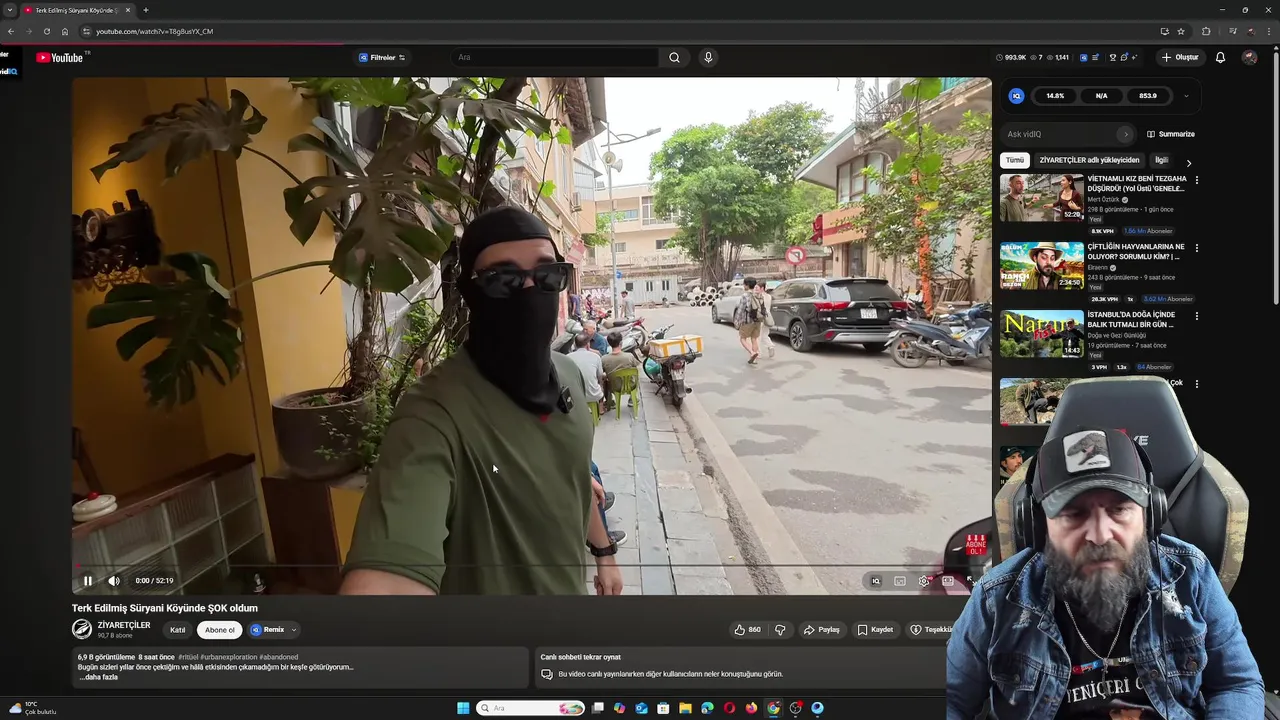The image size is (1280, 720).
Task: Show more filter chips with the arrow
Action: [x=1189, y=162]
